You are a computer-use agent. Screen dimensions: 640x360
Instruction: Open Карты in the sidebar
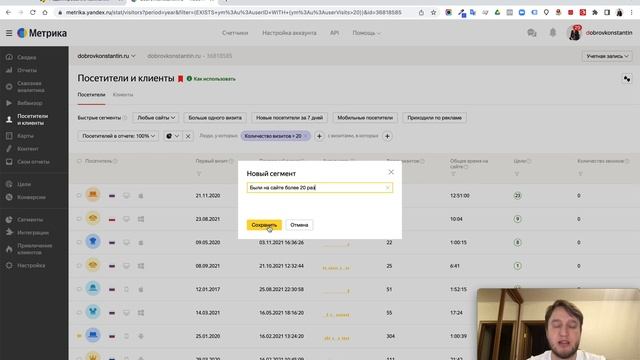(x=25, y=136)
